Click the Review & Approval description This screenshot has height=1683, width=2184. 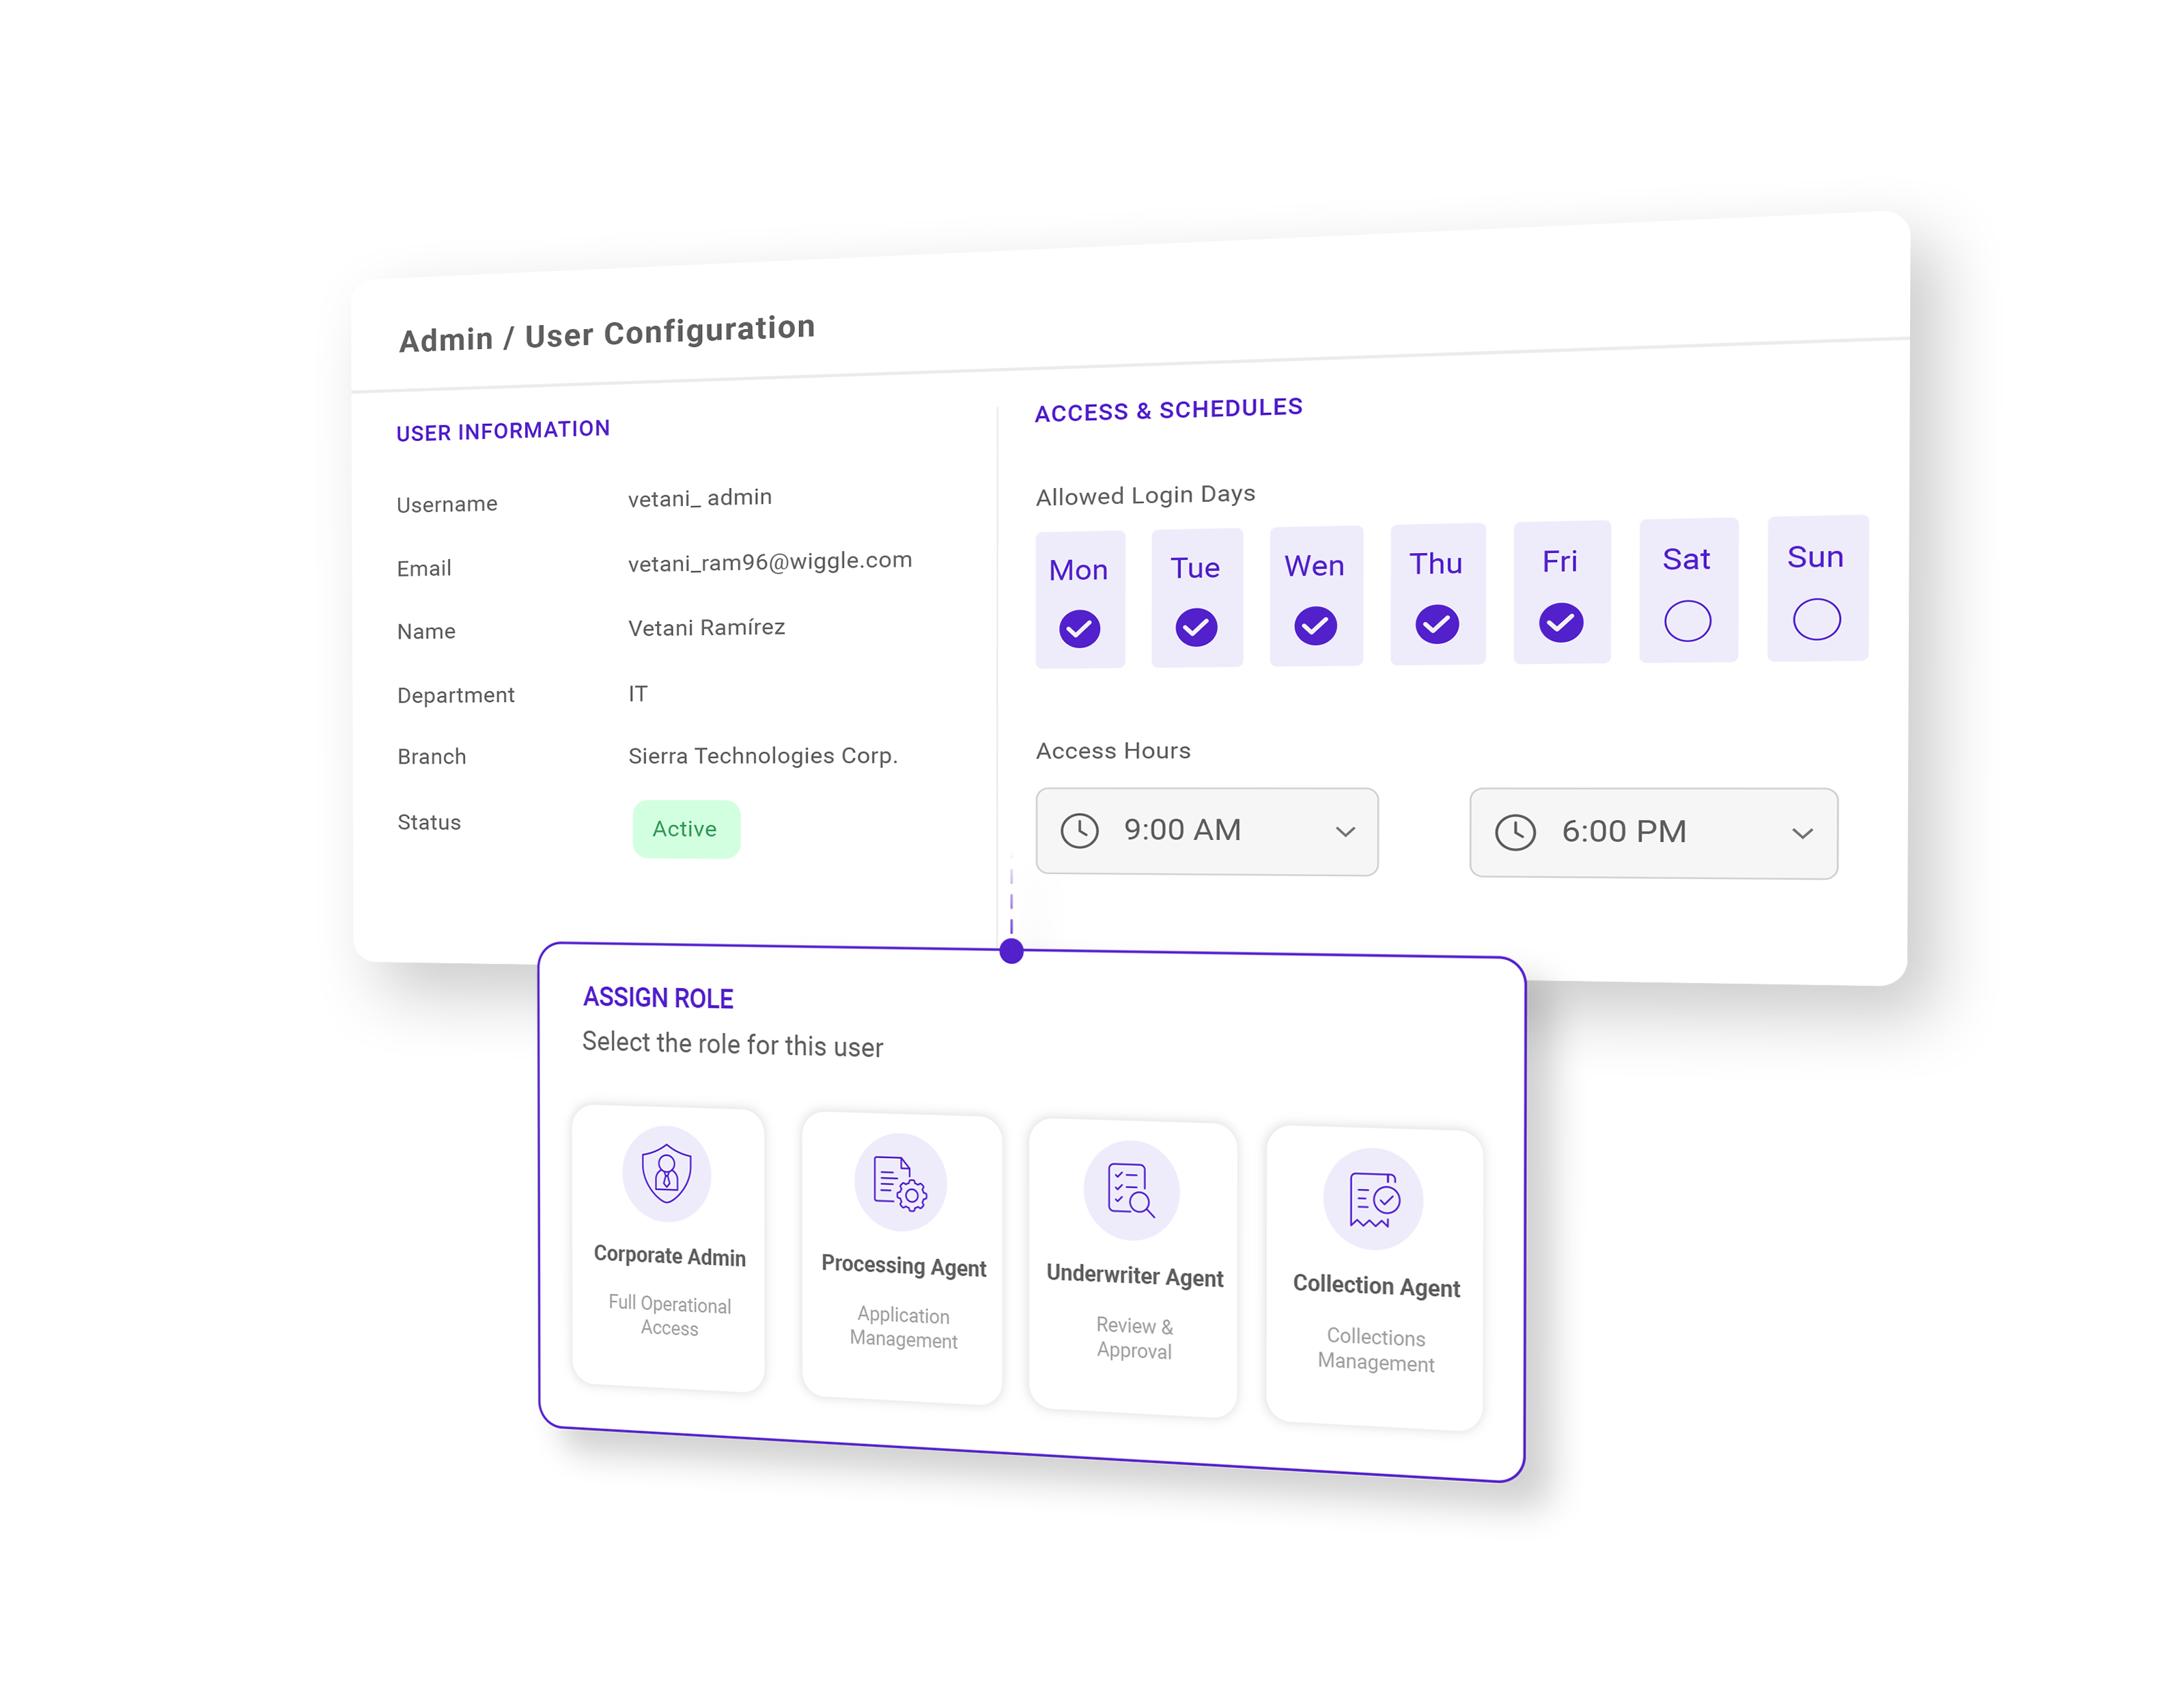[1134, 1338]
